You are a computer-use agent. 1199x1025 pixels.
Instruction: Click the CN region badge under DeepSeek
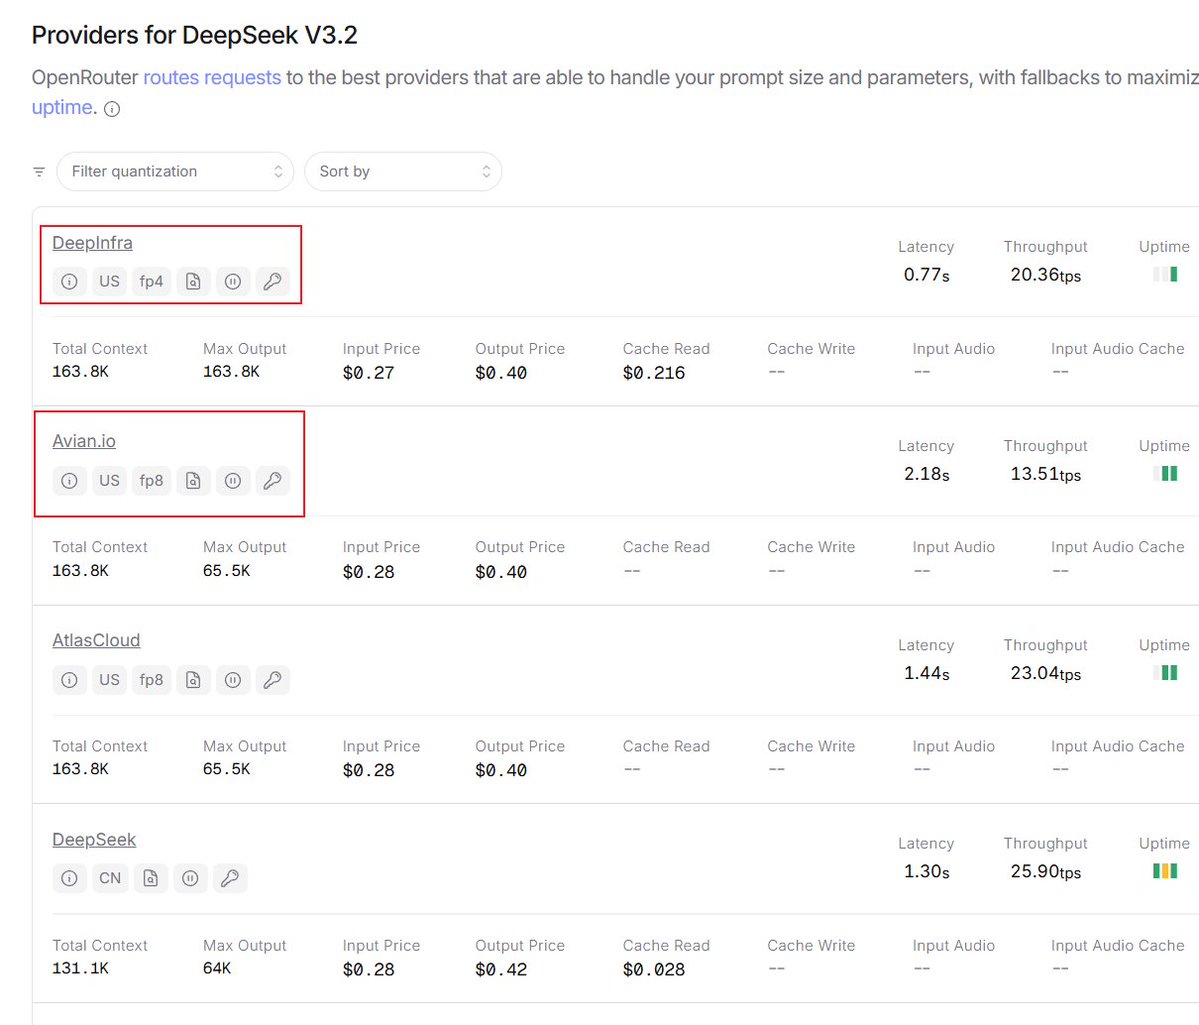tap(110, 879)
